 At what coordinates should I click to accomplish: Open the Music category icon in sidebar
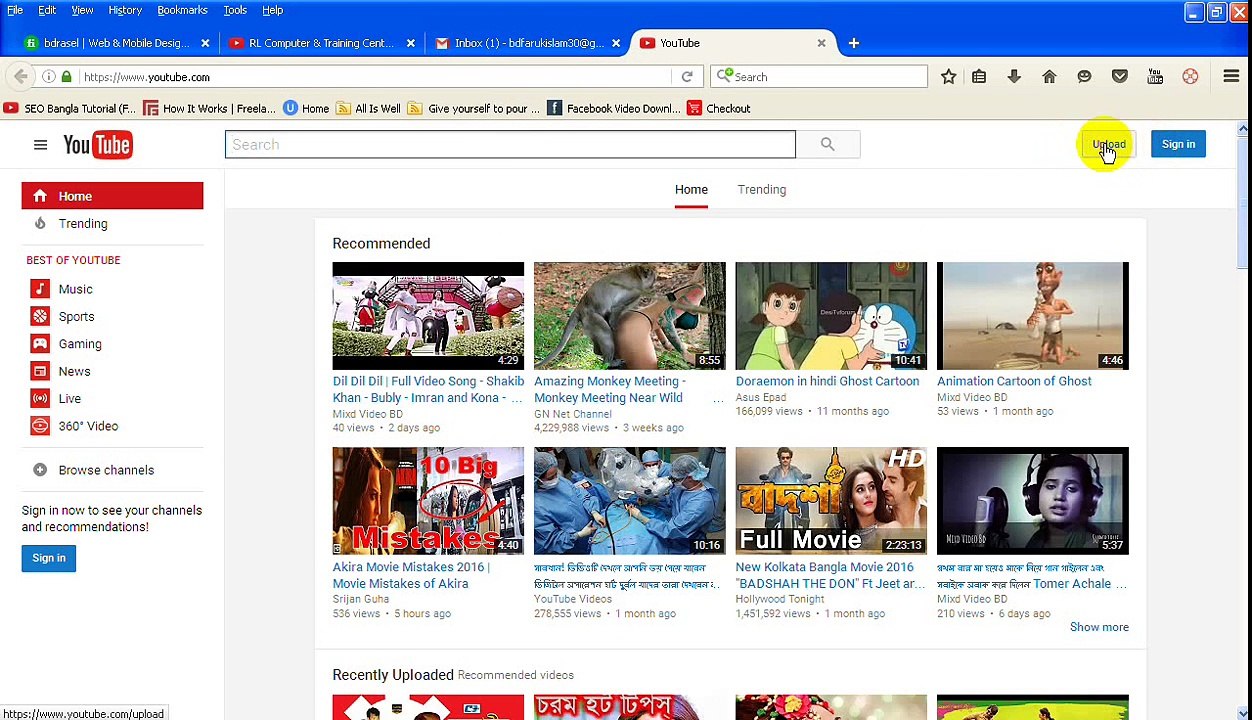coord(40,289)
